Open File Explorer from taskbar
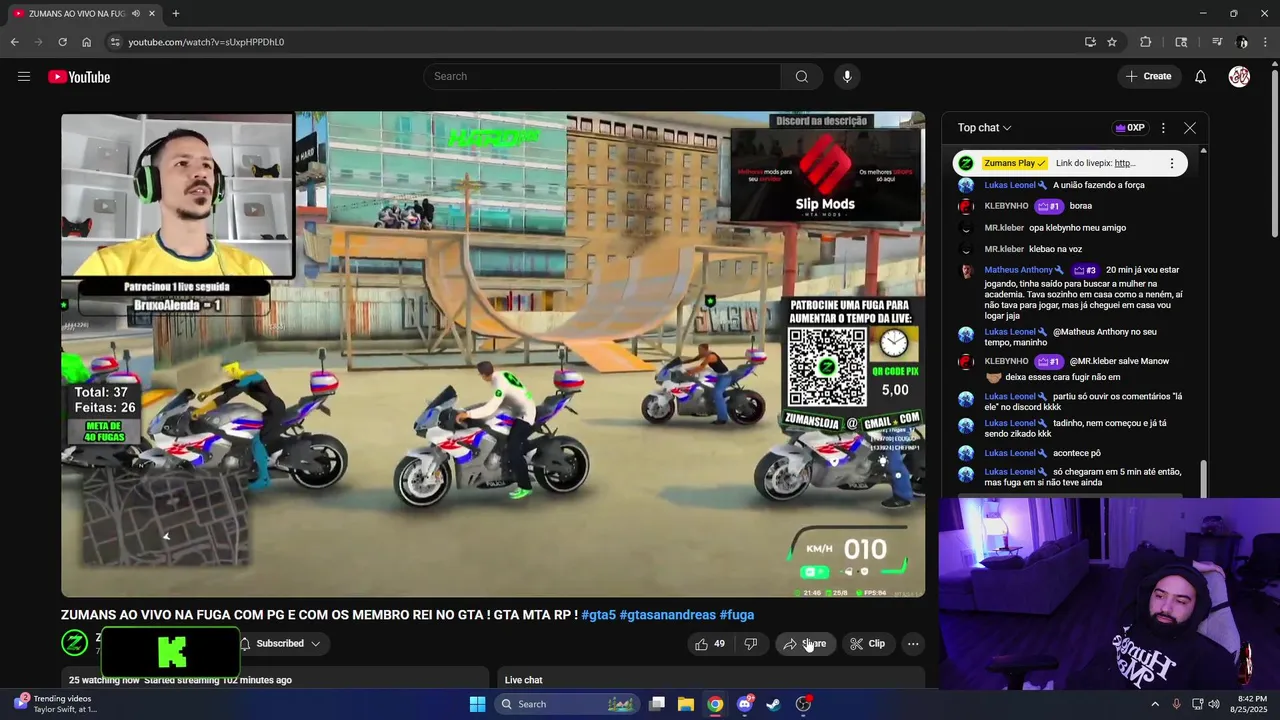Viewport: 1280px width, 720px height. [686, 704]
